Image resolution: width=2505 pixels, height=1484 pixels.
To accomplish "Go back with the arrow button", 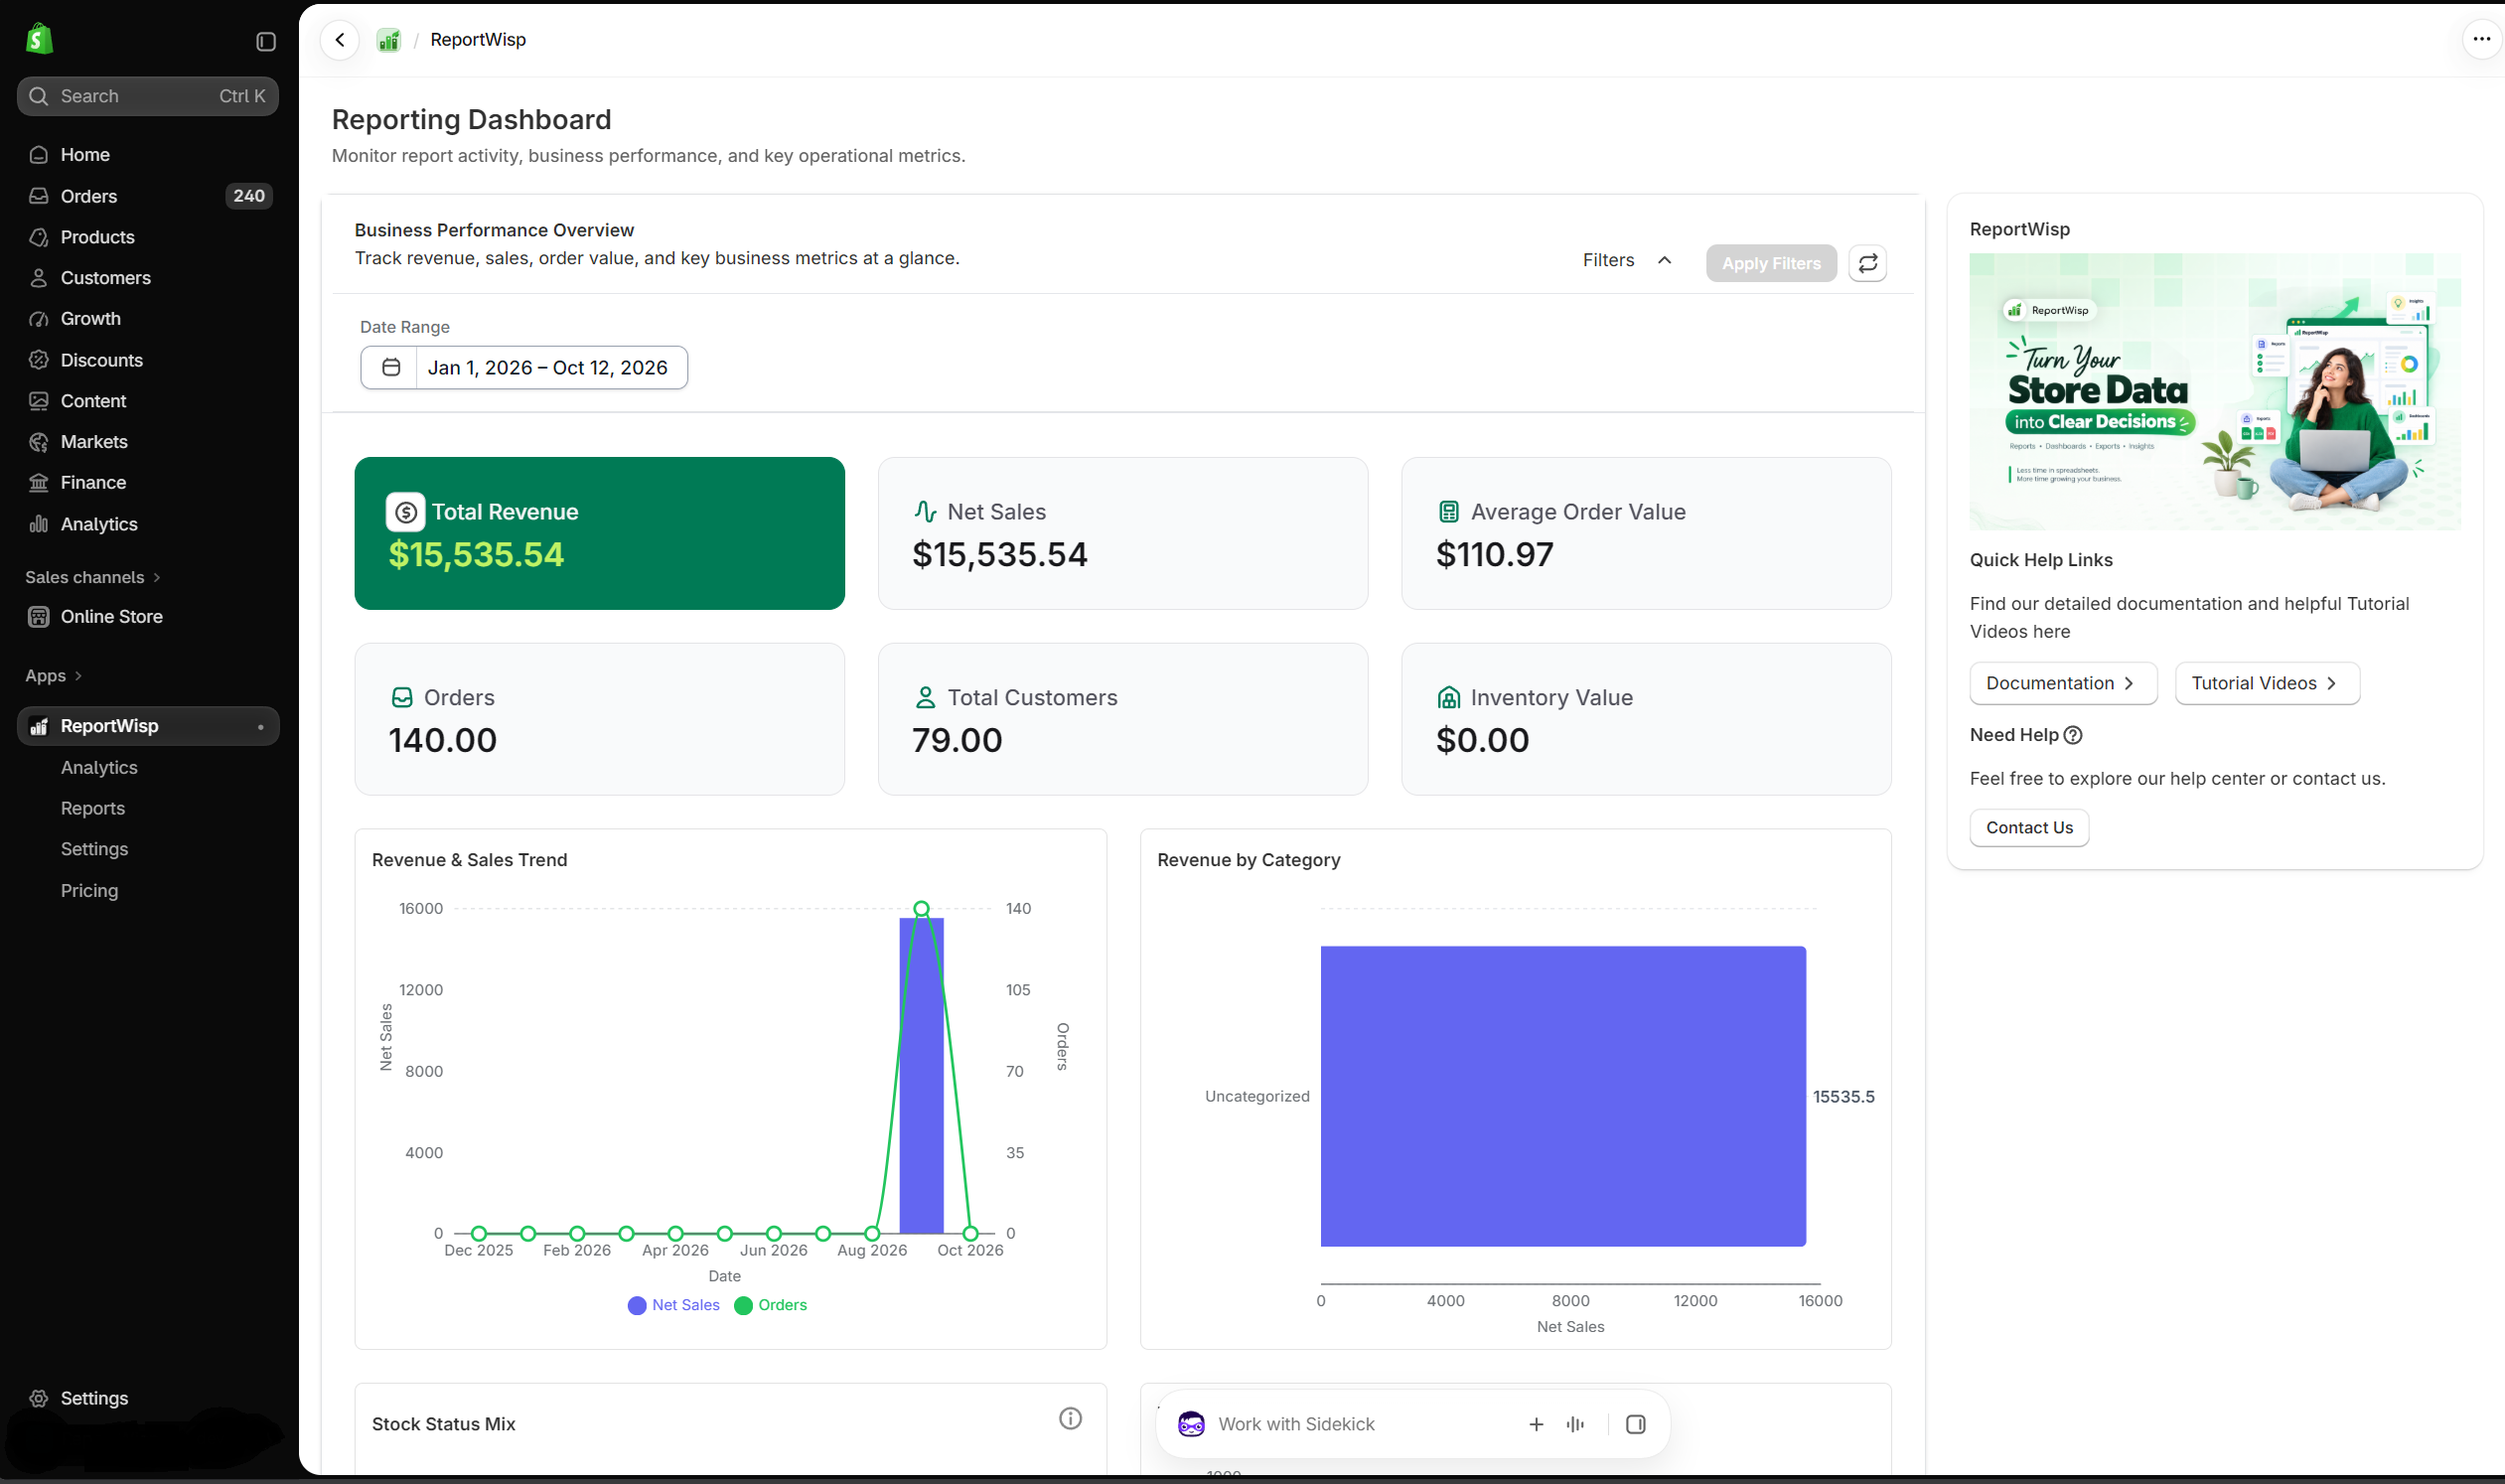I will tap(340, 40).
